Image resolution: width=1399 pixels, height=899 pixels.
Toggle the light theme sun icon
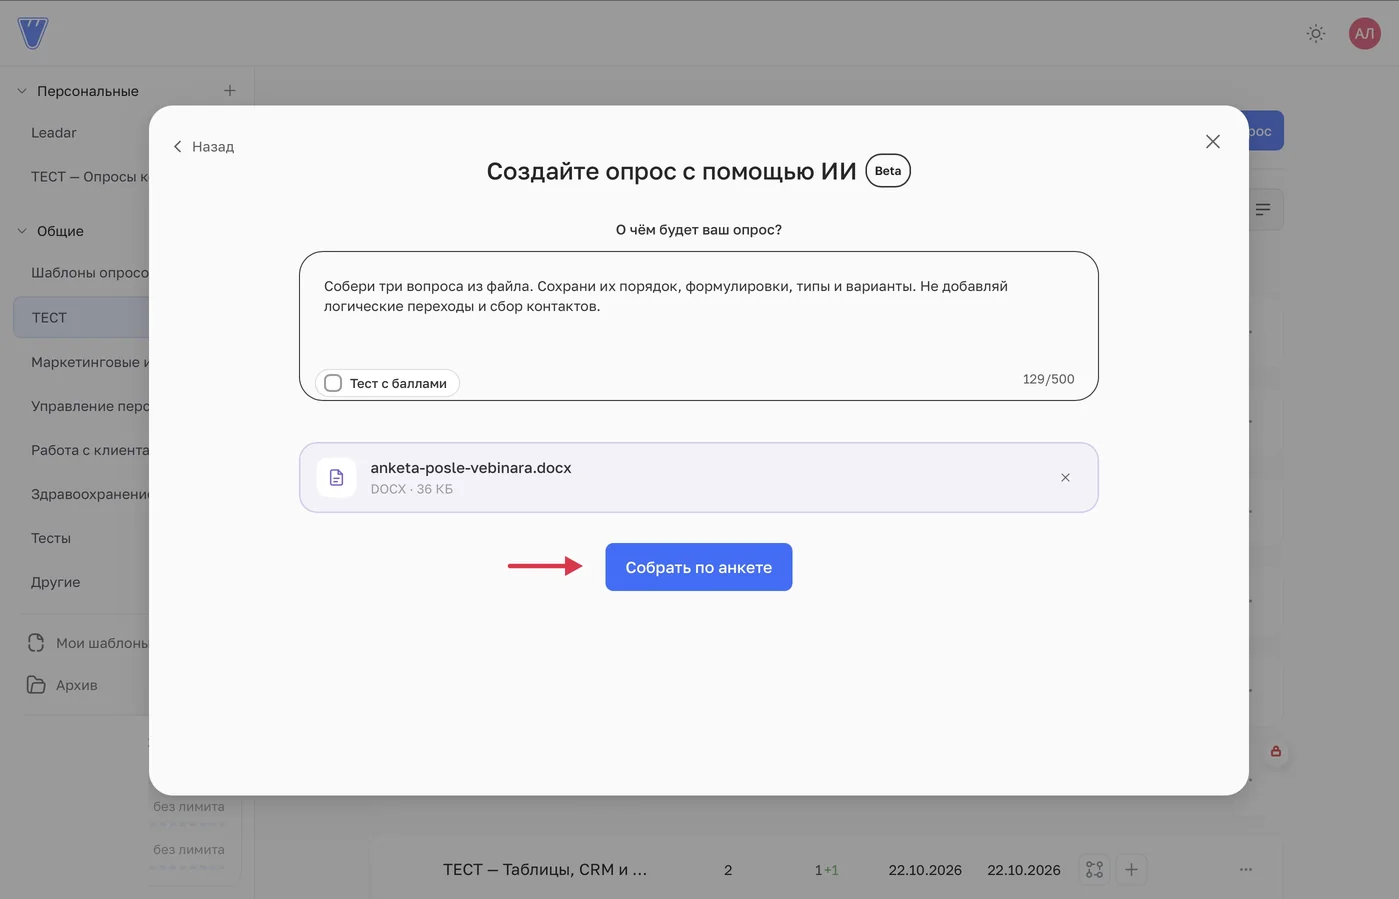[1316, 33]
